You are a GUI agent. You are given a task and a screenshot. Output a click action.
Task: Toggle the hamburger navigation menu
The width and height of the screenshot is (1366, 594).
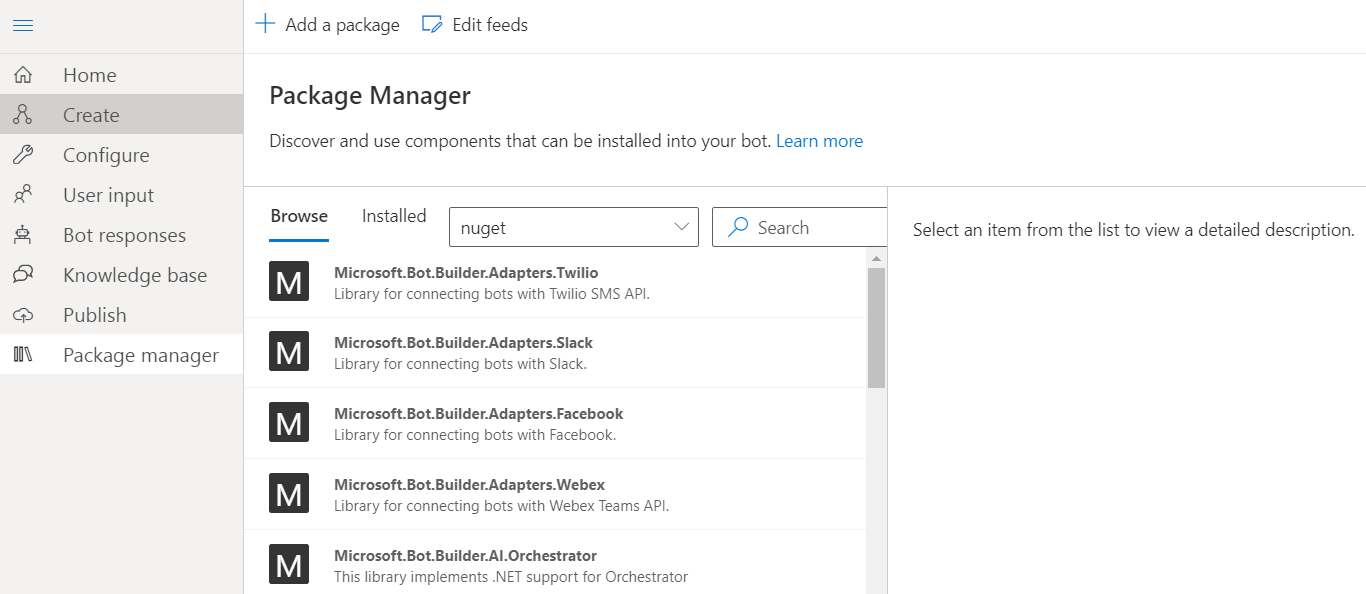coord(23,25)
